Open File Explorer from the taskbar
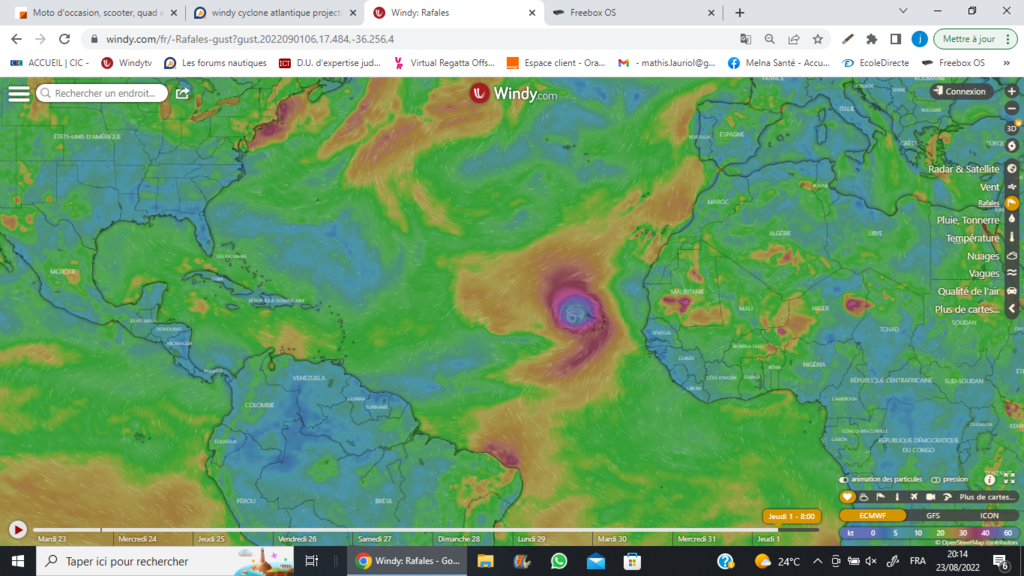The height and width of the screenshot is (576, 1024). (485, 561)
